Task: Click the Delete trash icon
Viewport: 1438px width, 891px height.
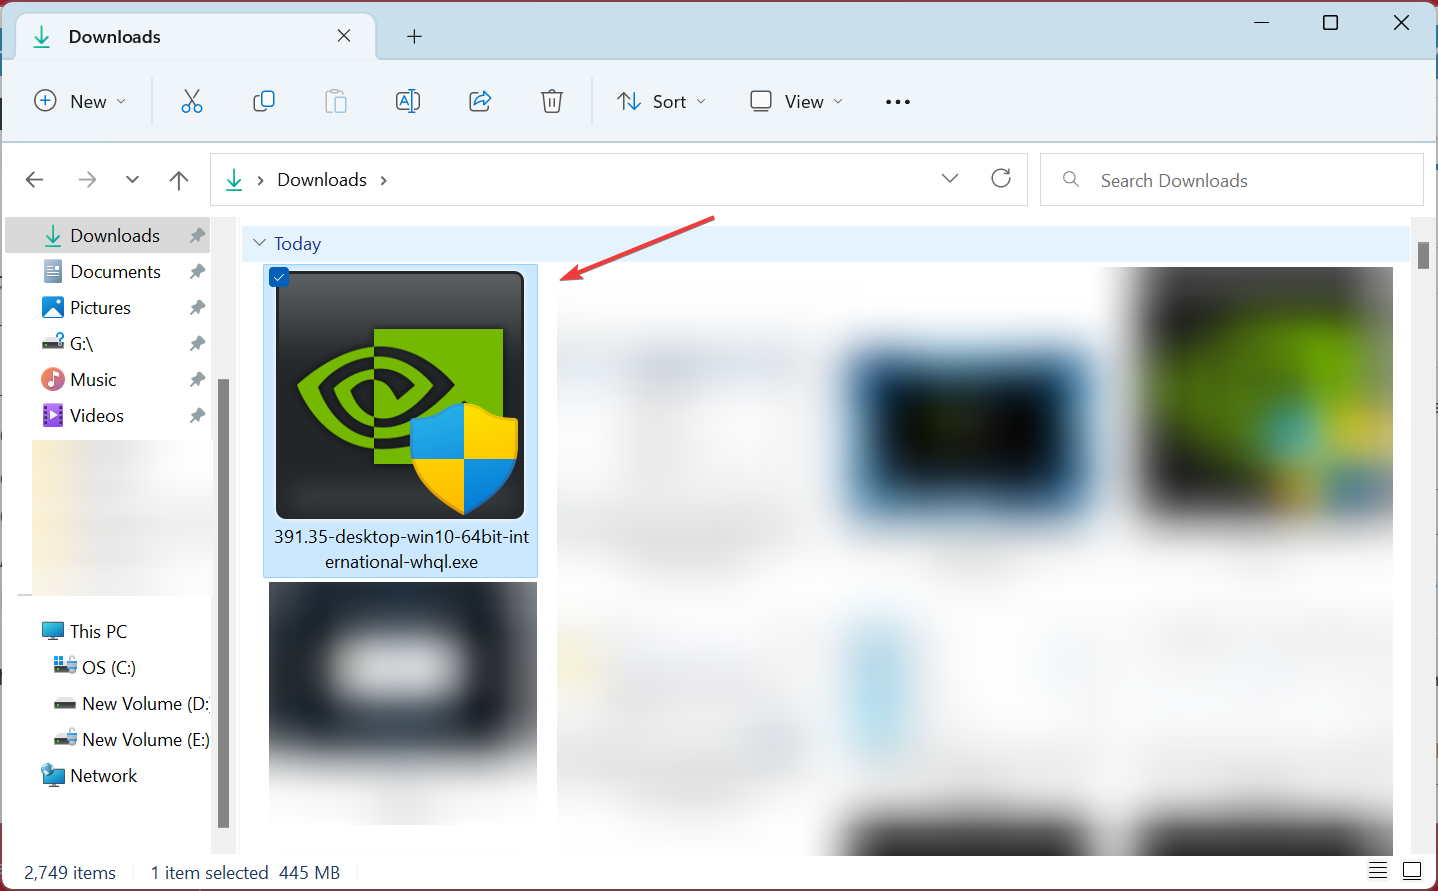Action: point(552,101)
